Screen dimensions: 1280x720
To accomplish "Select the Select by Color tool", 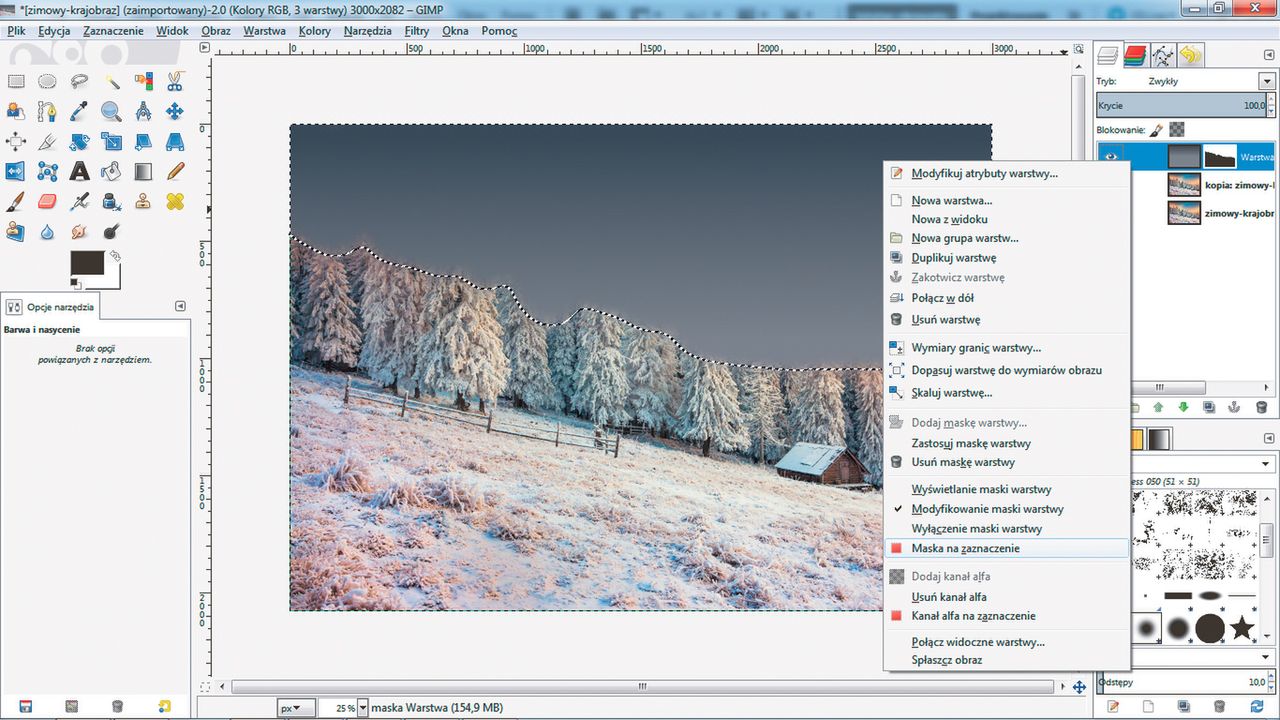I will coord(144,82).
